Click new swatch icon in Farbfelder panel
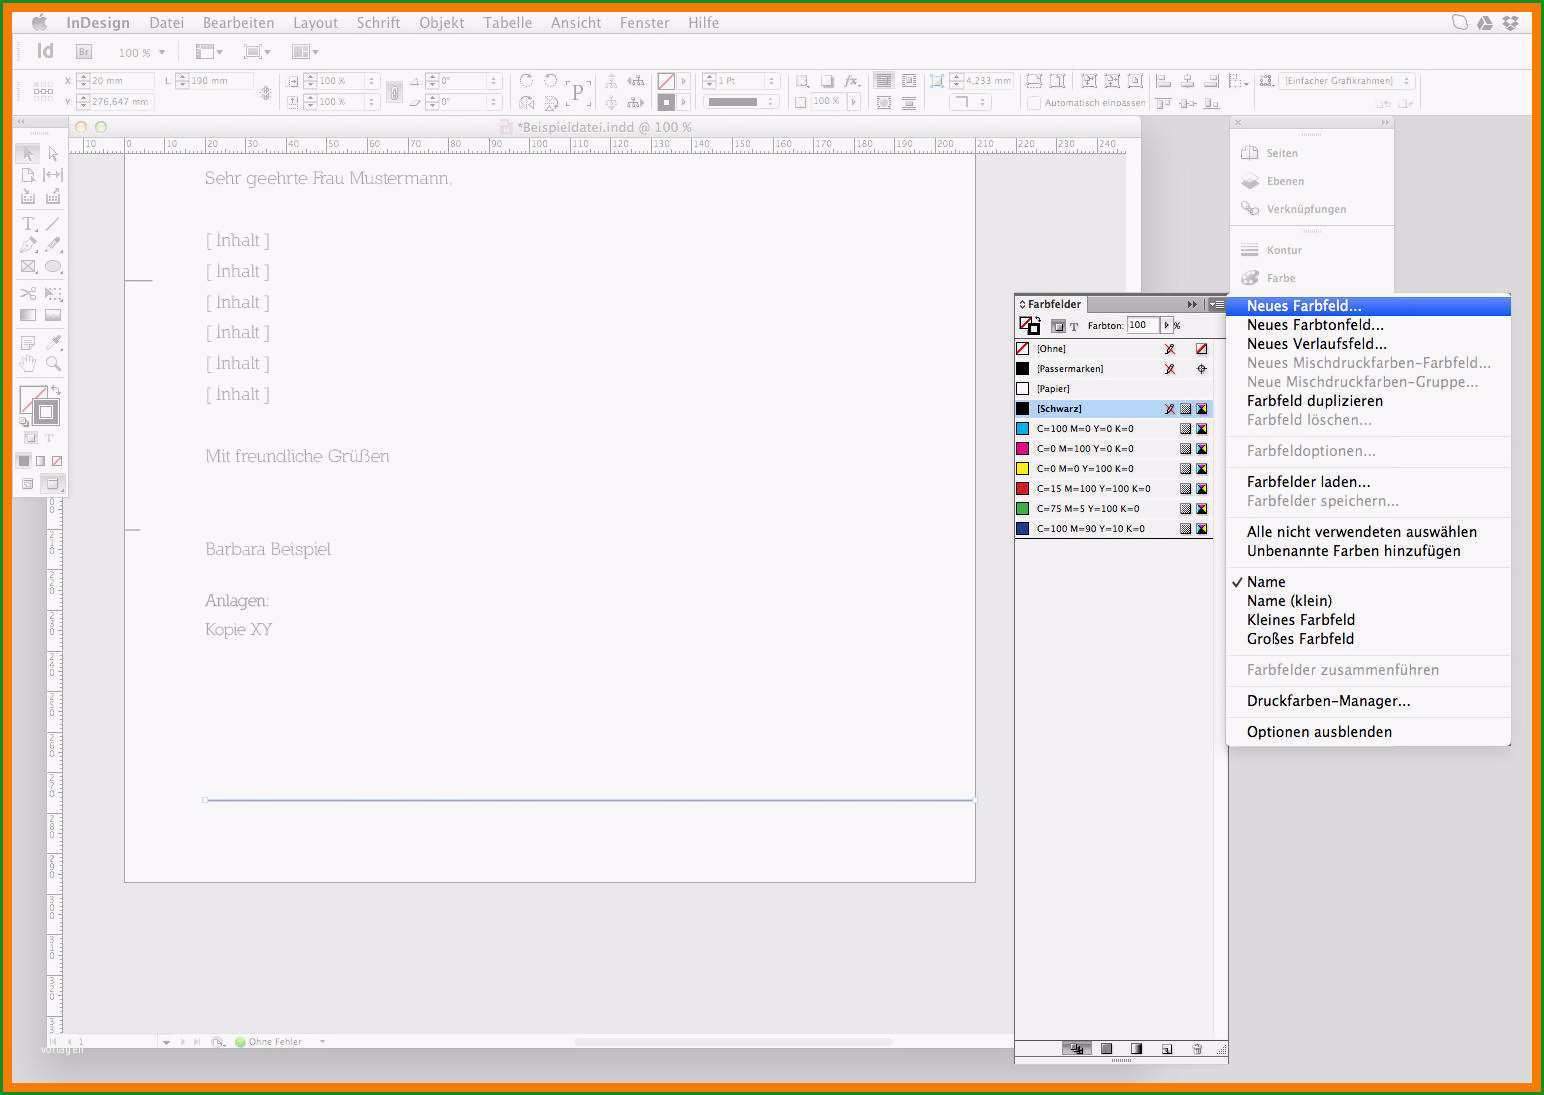Viewport: 1544px width, 1095px height. coord(1167,1049)
